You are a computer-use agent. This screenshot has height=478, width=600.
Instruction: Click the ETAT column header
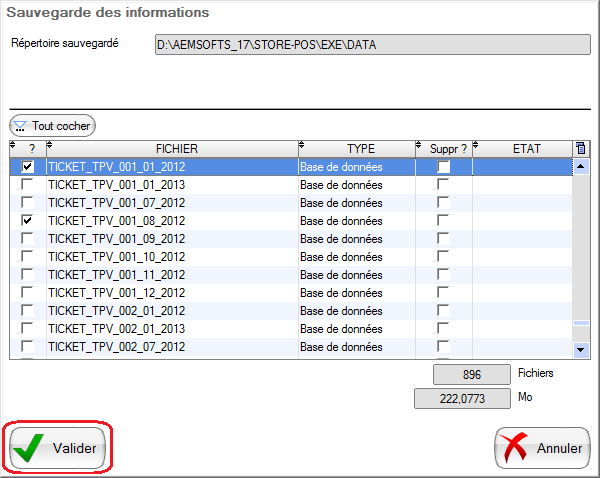click(526, 149)
